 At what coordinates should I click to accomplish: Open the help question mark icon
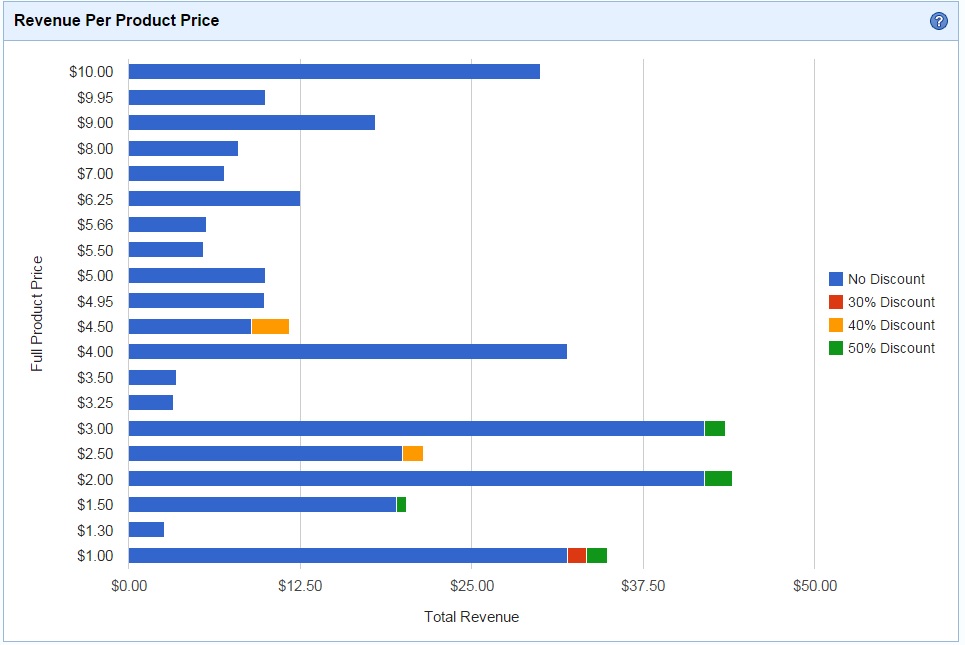pos(939,21)
